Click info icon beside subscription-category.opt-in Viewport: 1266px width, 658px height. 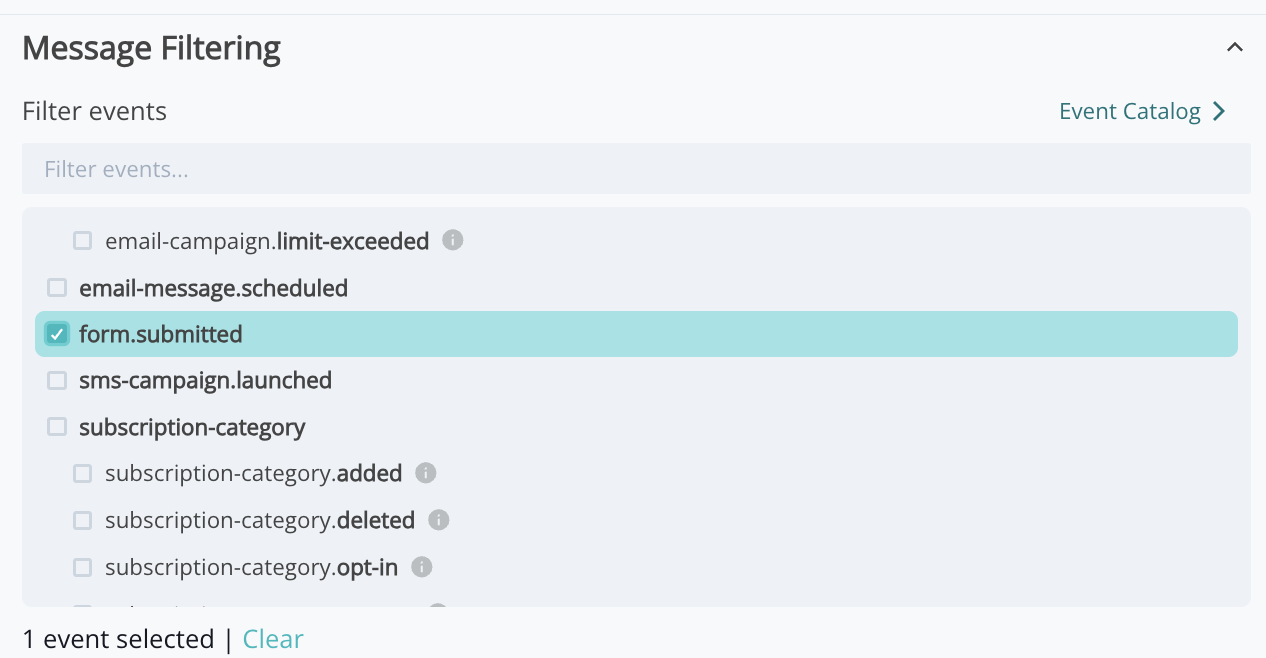click(422, 567)
